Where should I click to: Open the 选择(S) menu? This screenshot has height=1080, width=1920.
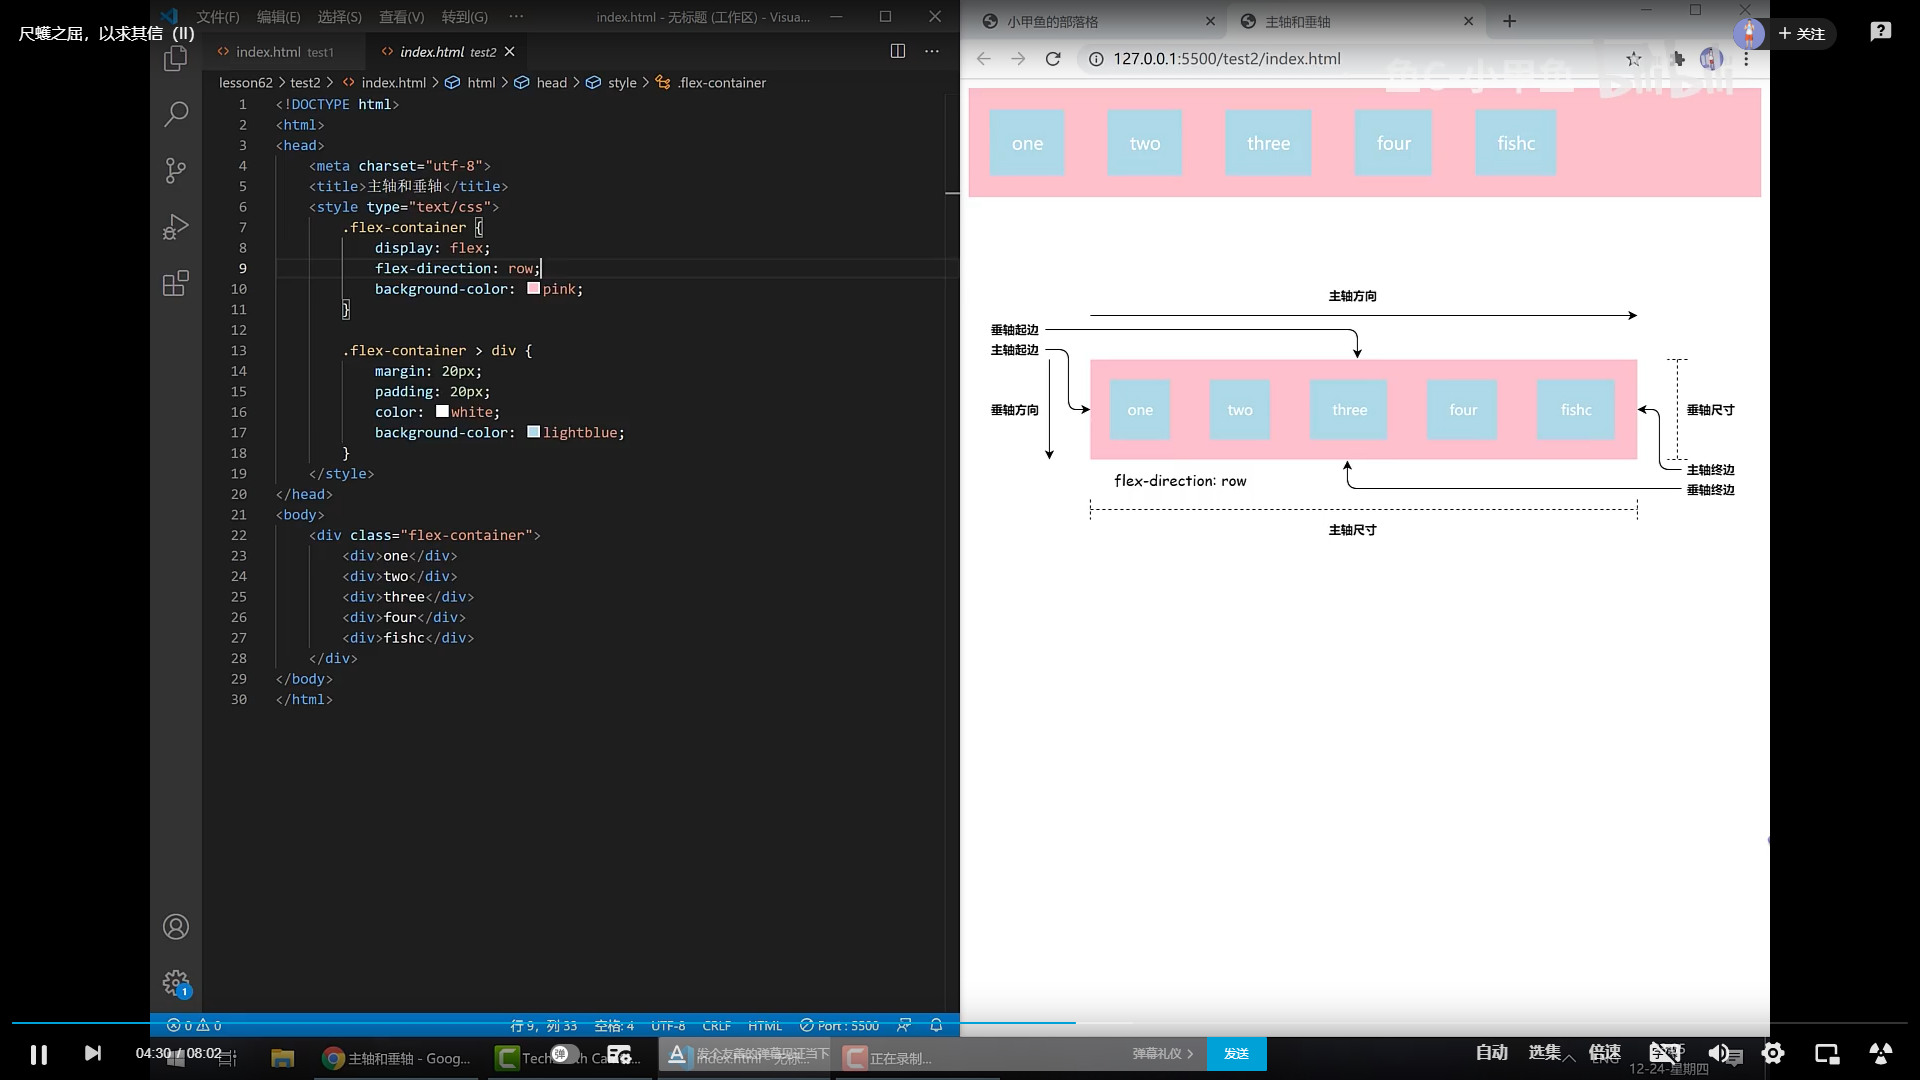339,17
